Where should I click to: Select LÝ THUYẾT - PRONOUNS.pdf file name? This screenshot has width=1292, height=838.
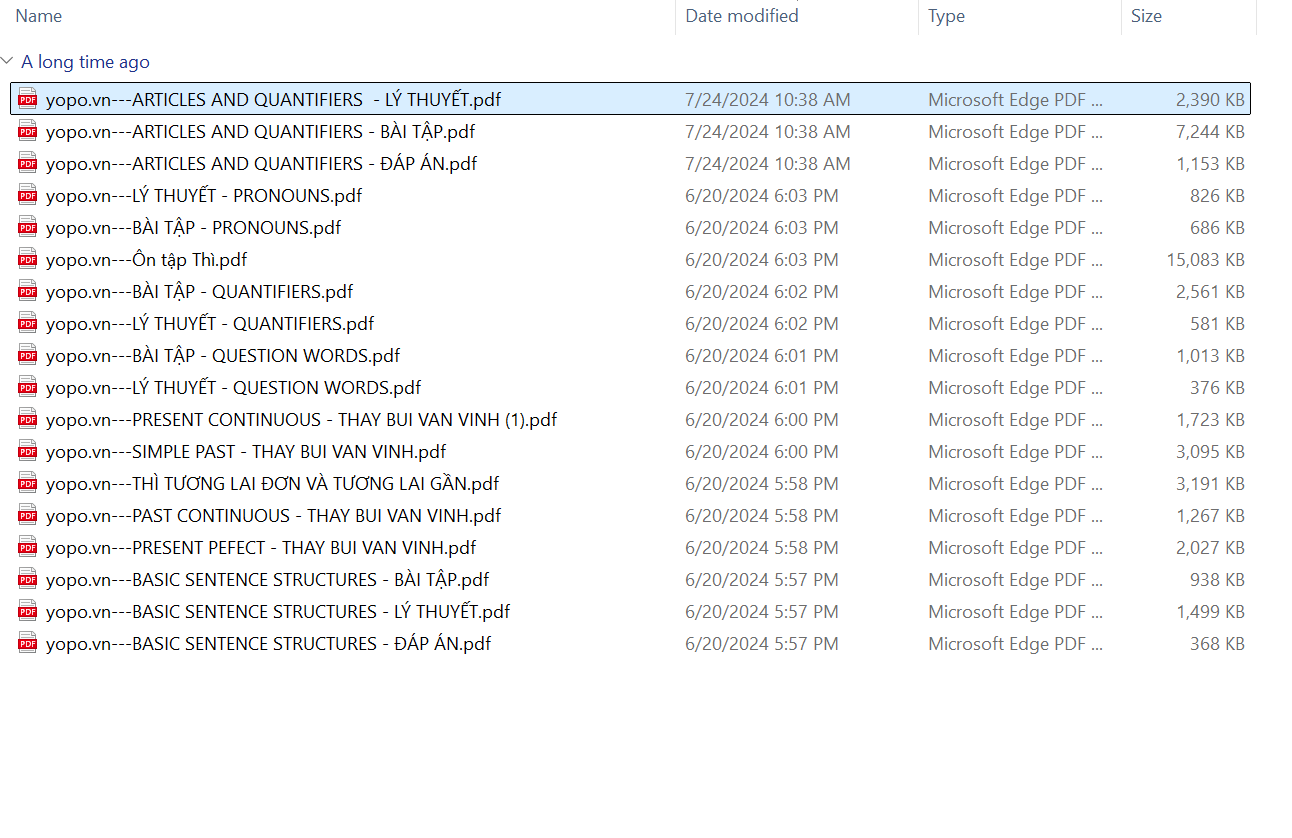(x=203, y=195)
